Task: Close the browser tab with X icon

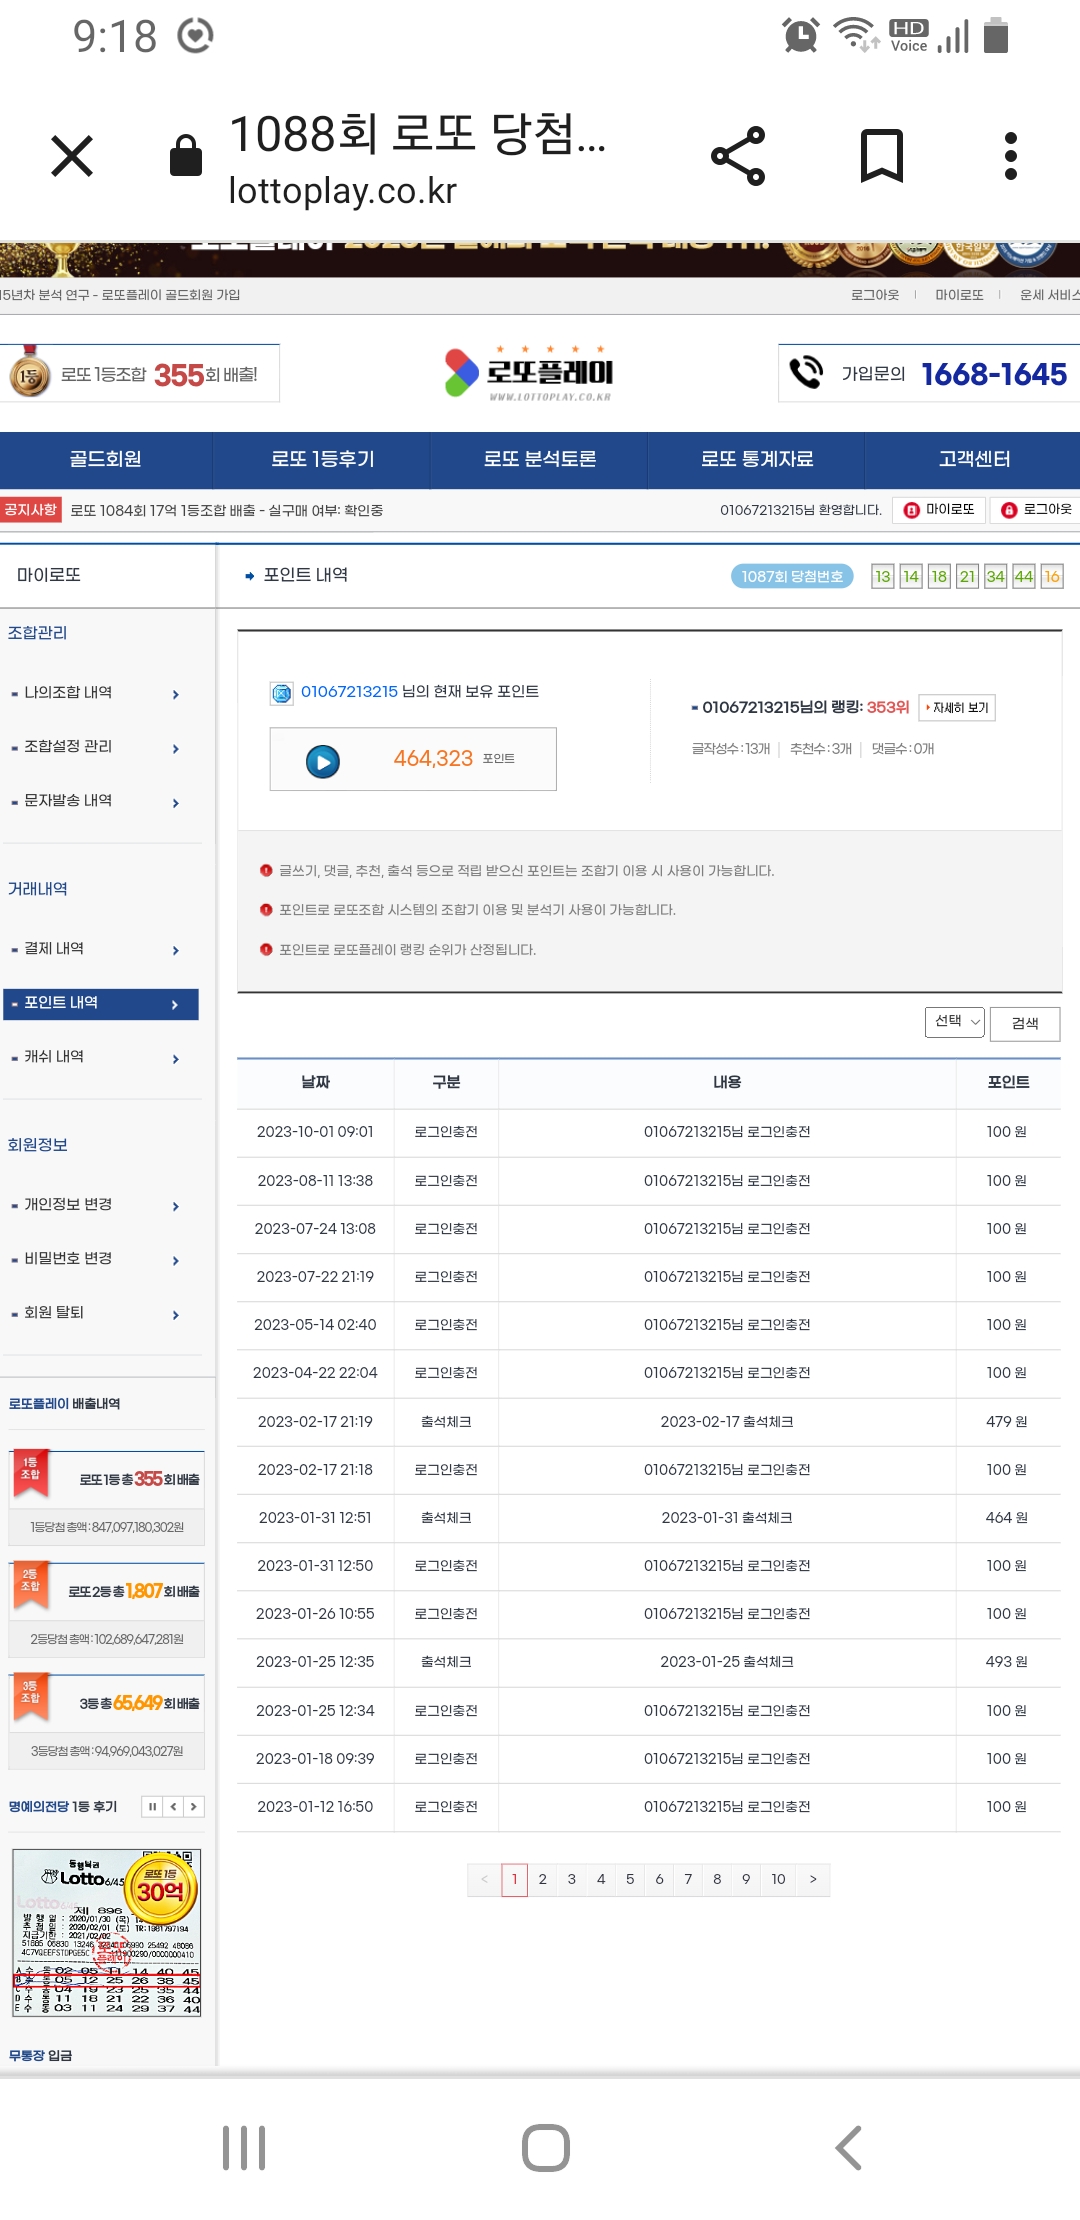Action: point(72,156)
